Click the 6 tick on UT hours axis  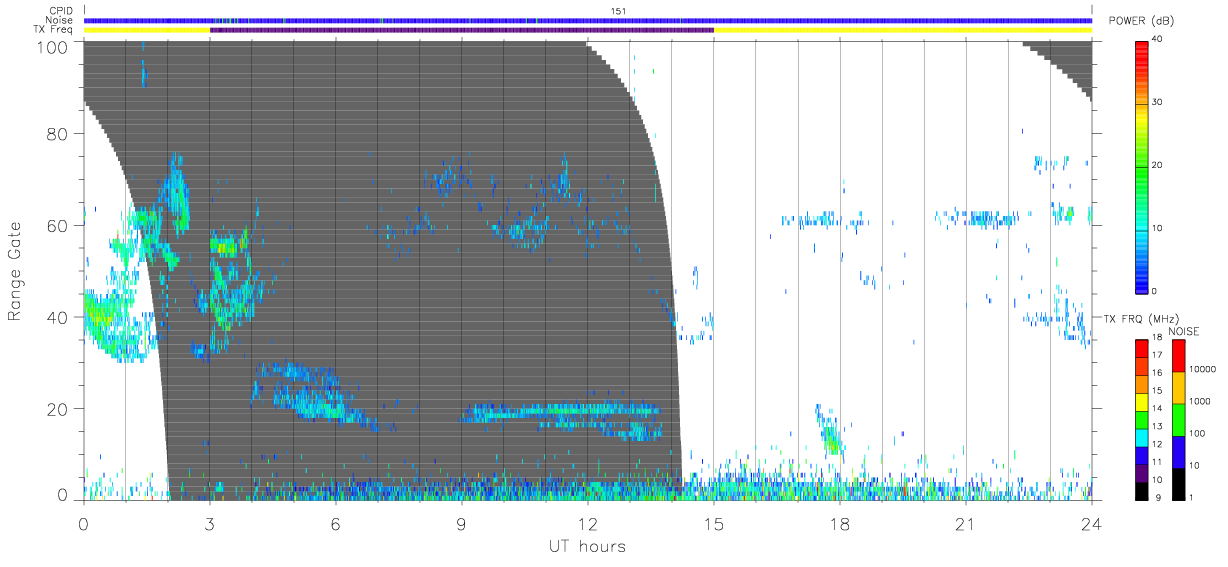tap(336, 524)
